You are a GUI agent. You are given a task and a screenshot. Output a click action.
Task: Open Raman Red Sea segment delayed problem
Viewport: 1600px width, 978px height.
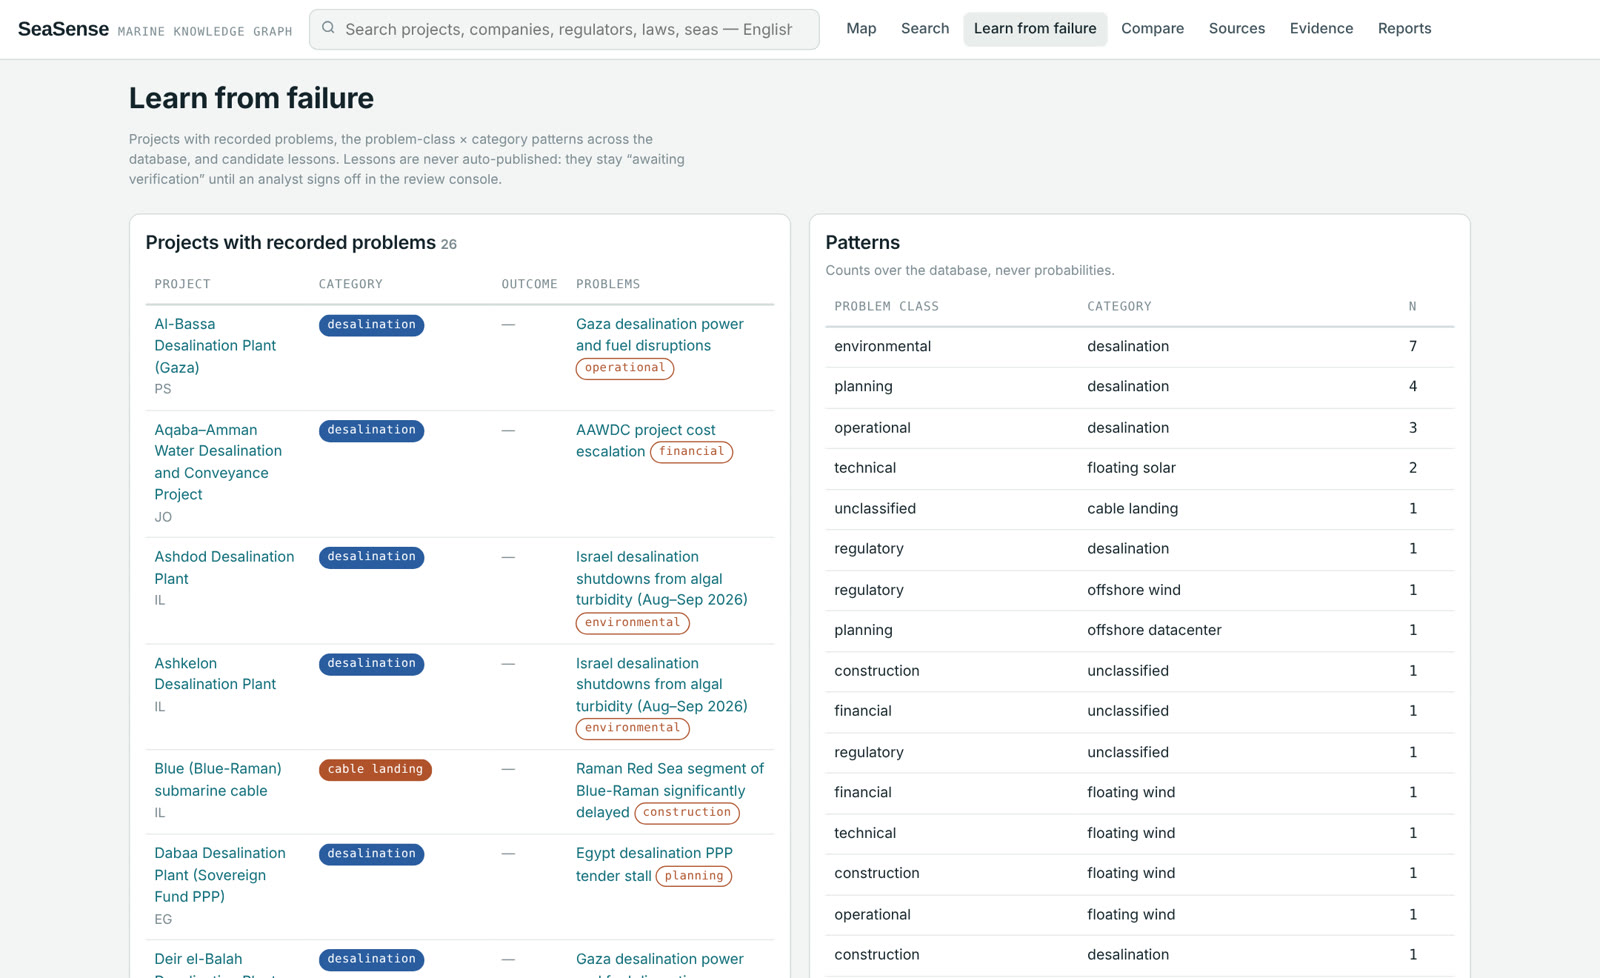coord(669,790)
